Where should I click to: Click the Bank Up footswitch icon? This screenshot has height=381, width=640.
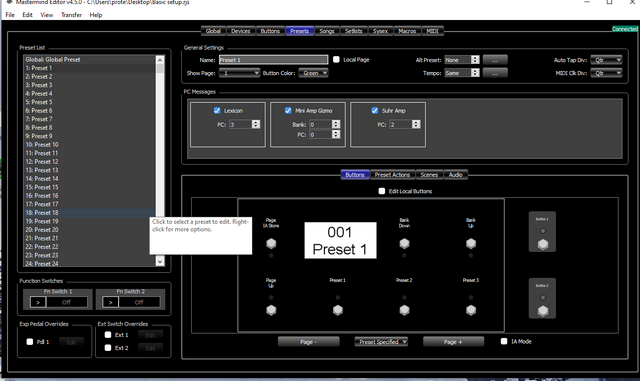point(471,244)
